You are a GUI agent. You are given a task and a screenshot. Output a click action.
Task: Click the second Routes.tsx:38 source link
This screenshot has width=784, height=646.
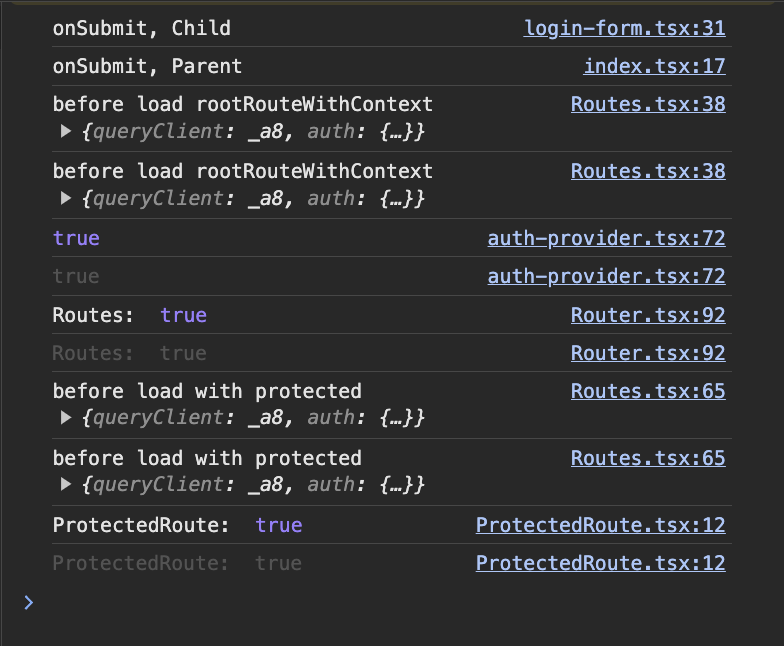[x=648, y=171]
